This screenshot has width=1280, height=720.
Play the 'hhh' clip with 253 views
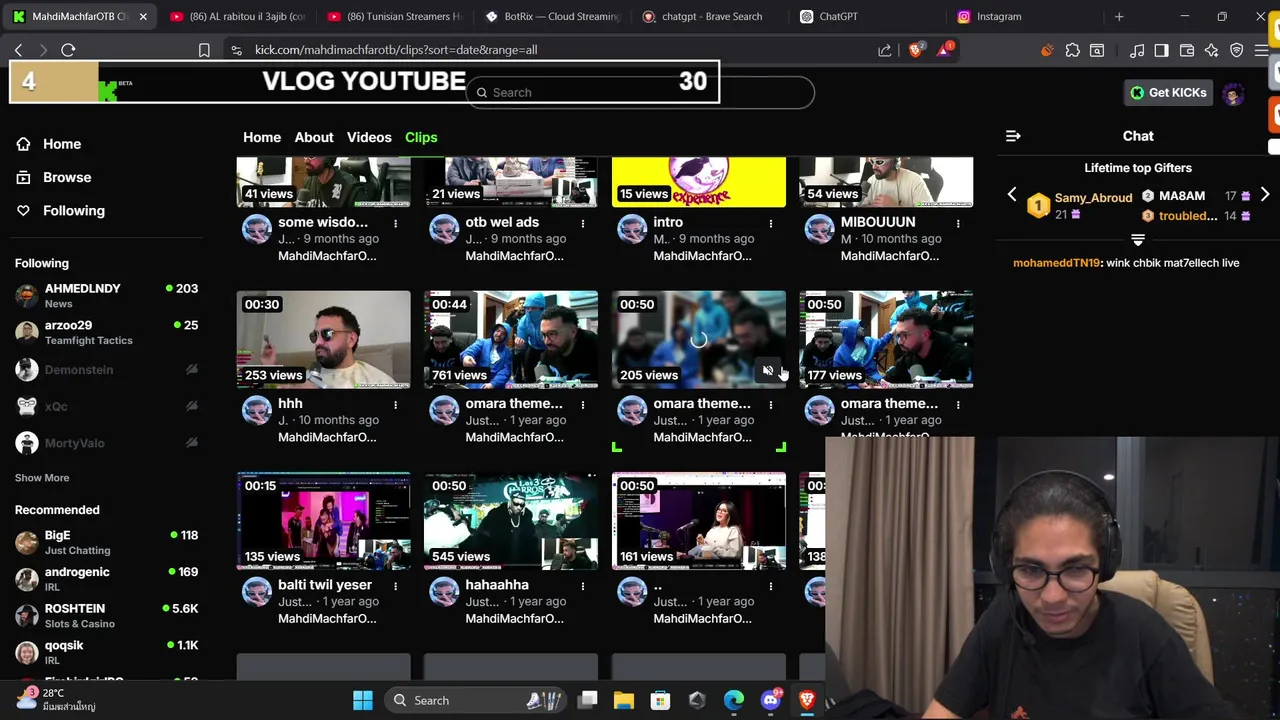point(323,339)
